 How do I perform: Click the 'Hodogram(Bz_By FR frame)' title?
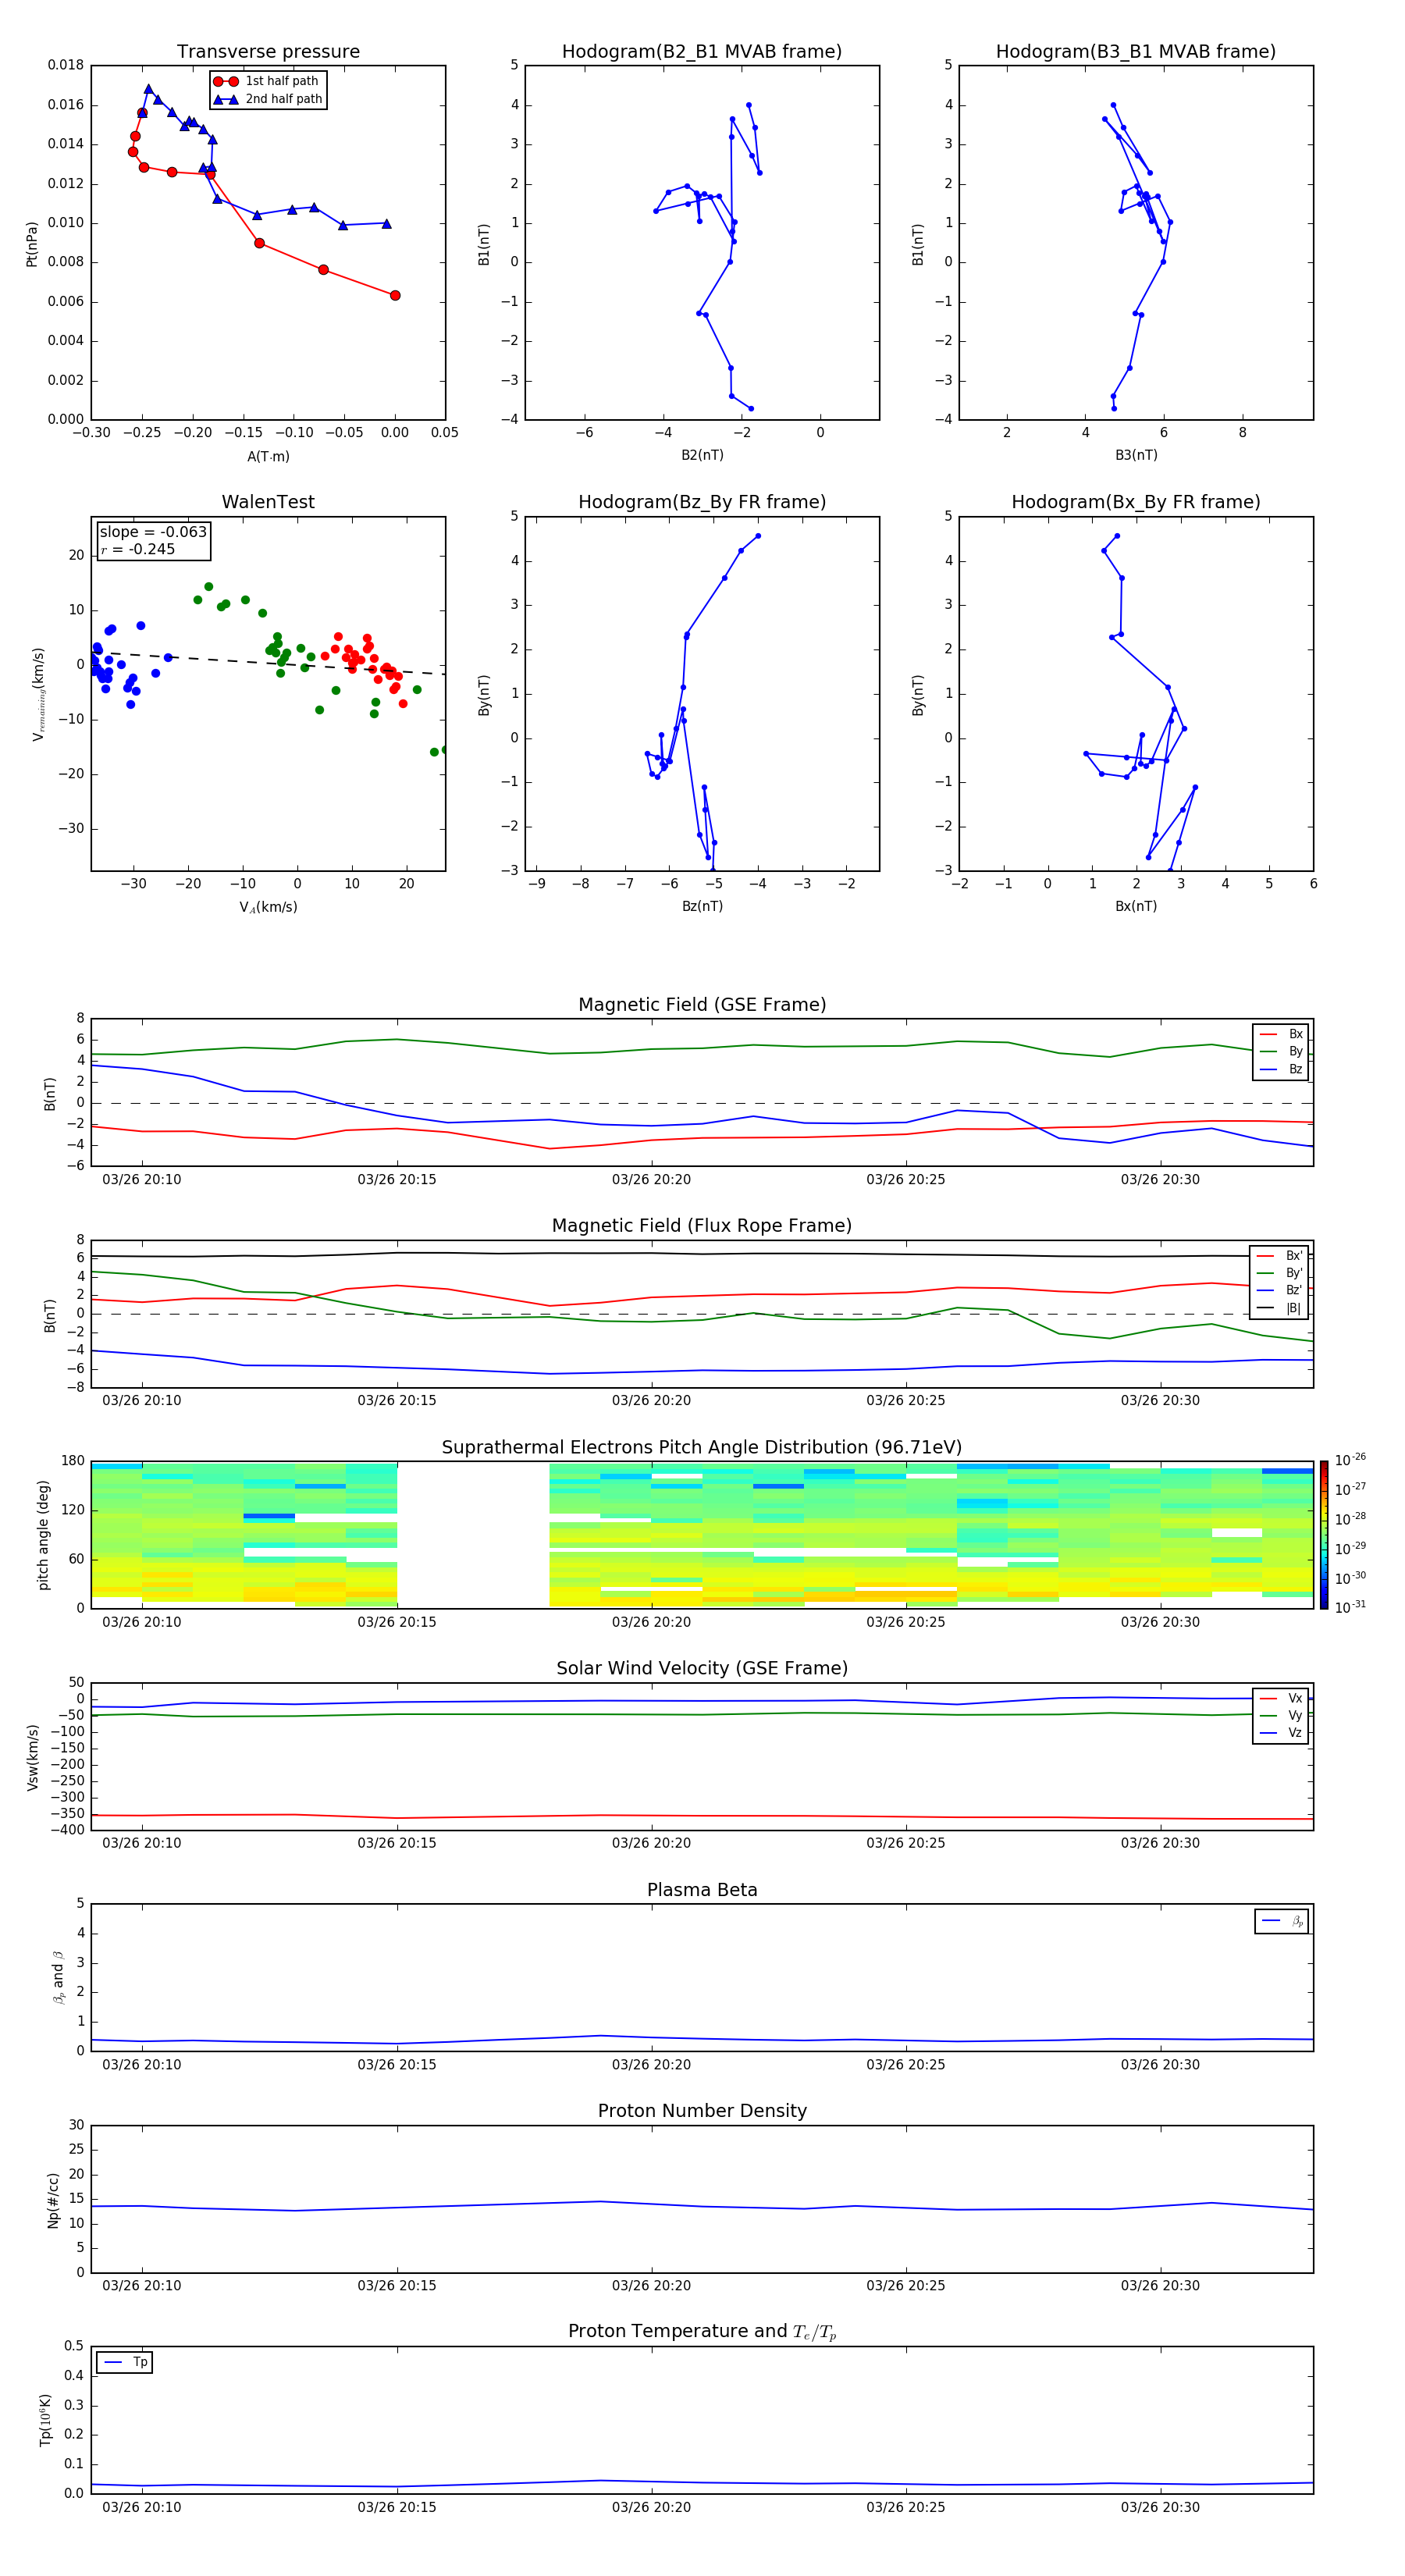pyautogui.click(x=702, y=502)
